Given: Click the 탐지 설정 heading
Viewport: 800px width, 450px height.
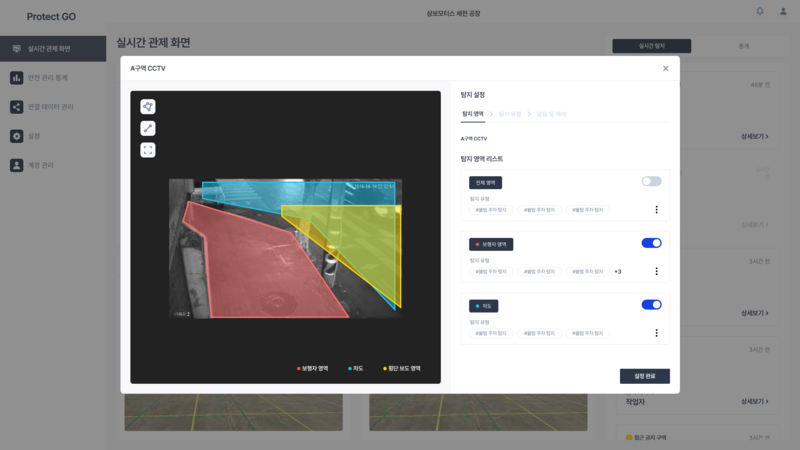Looking at the screenshot, I should tap(472, 95).
